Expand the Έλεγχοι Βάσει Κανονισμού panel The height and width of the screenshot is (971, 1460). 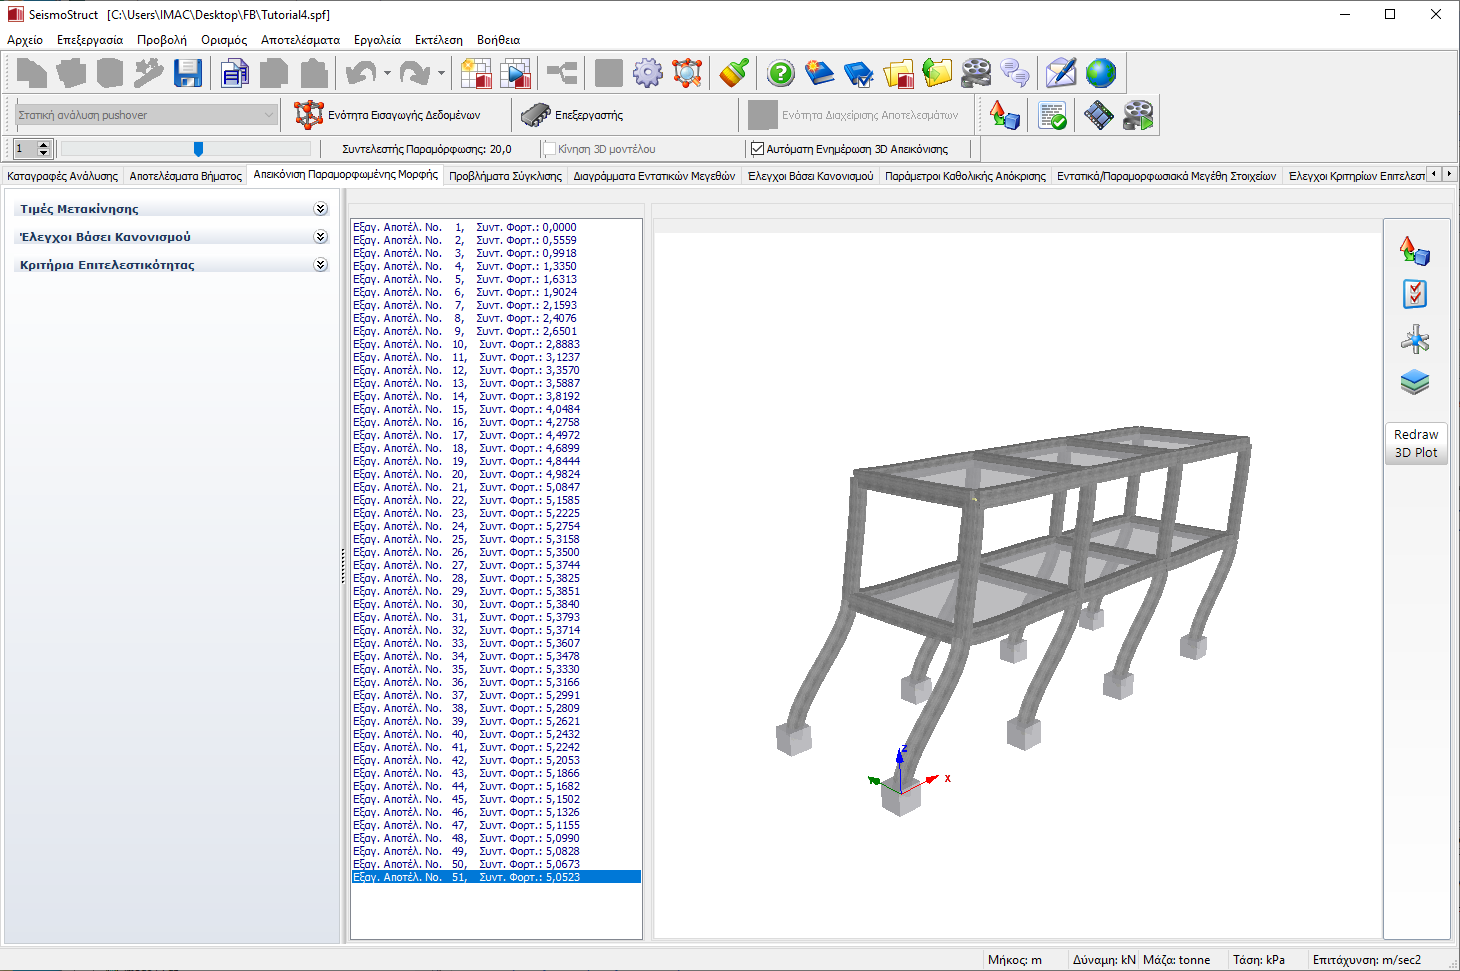320,237
